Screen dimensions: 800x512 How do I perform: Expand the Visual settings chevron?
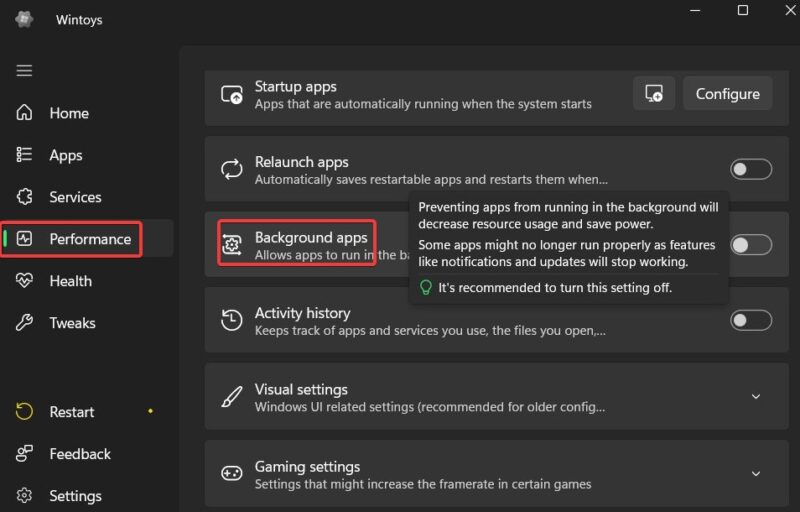click(x=756, y=397)
